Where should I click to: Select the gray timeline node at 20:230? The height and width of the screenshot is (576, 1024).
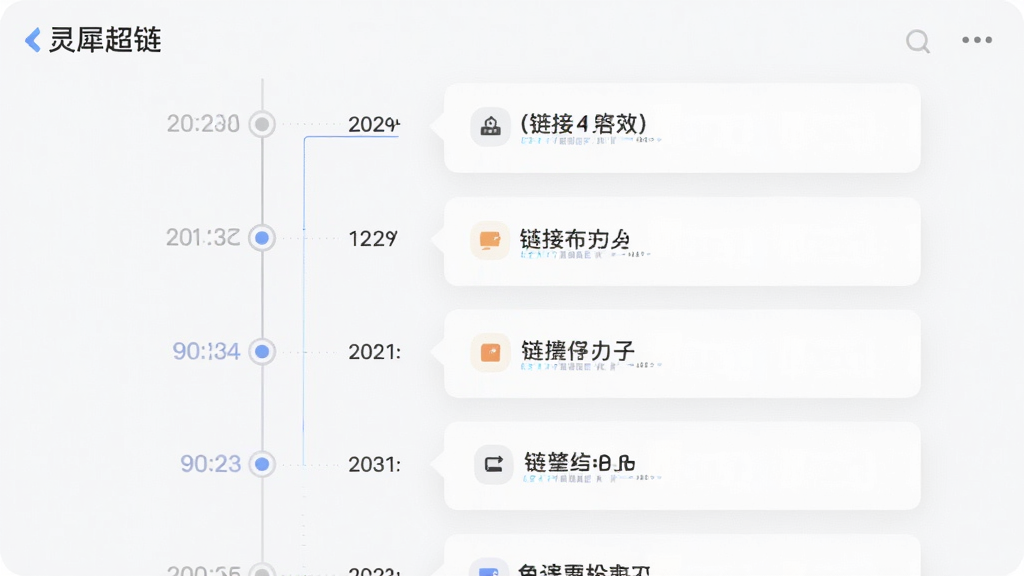[262, 123]
